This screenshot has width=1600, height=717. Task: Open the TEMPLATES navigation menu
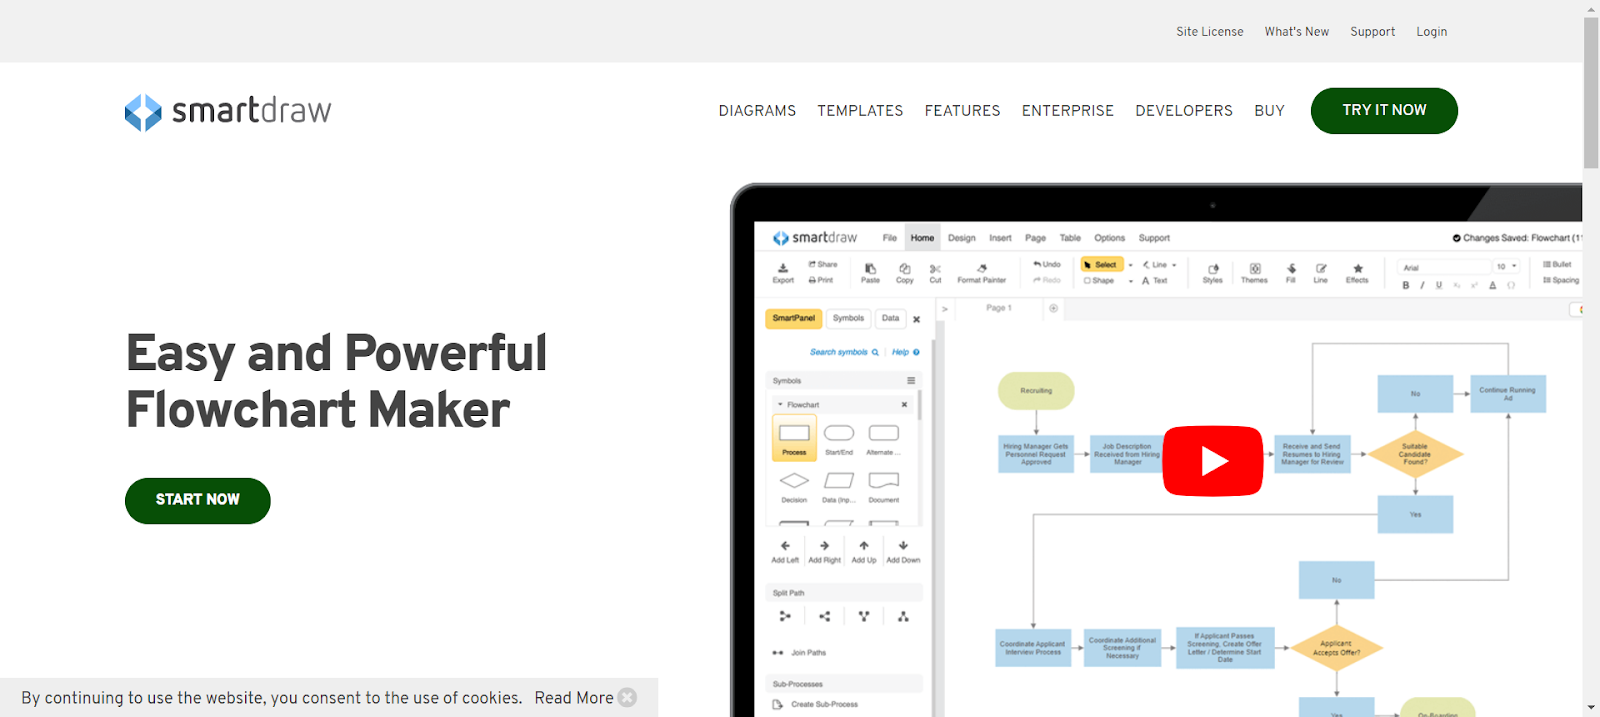click(x=860, y=111)
